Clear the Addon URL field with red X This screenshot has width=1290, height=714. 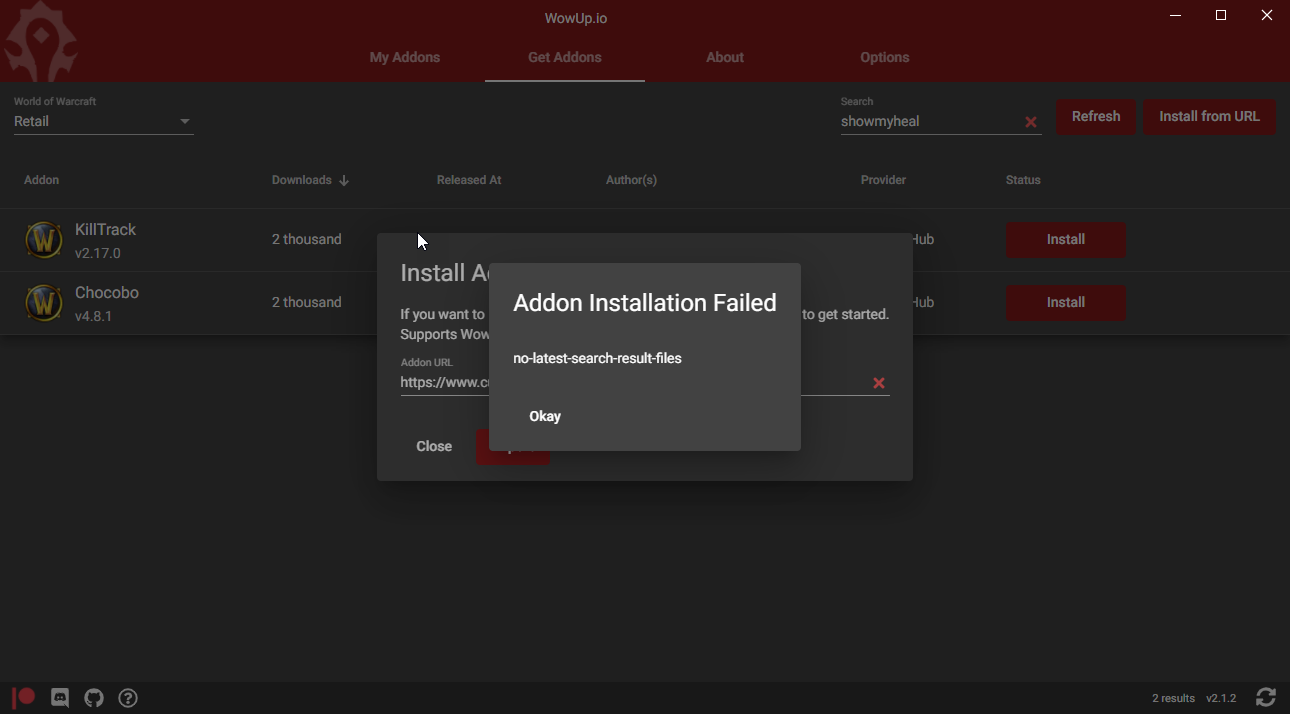879,382
